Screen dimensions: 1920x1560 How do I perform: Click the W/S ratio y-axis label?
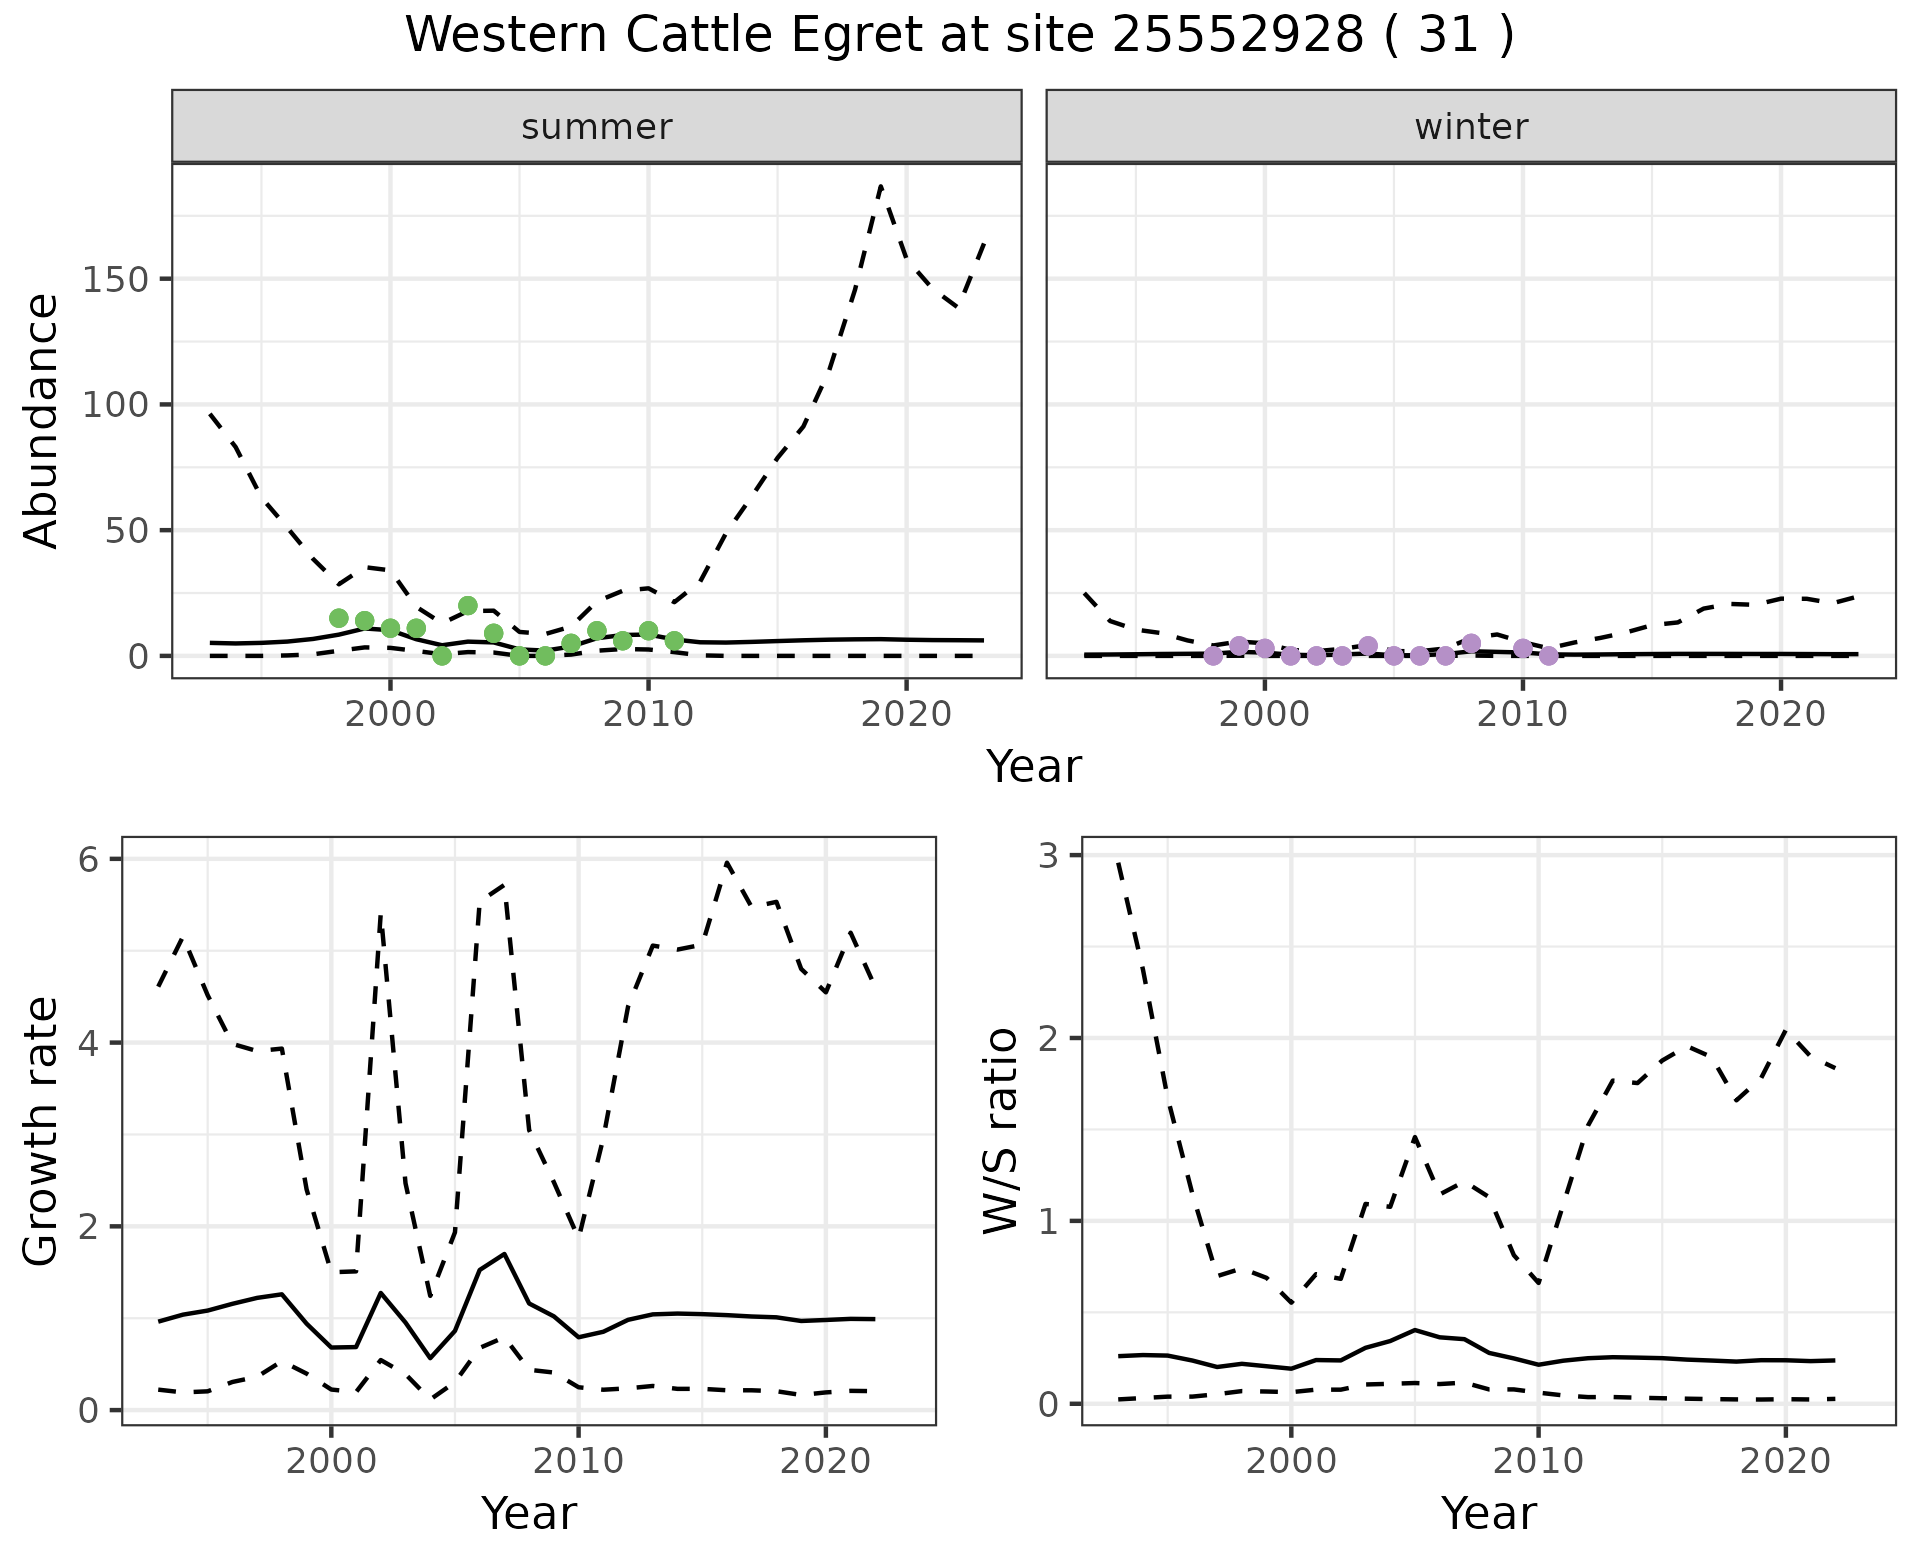(1001, 1131)
